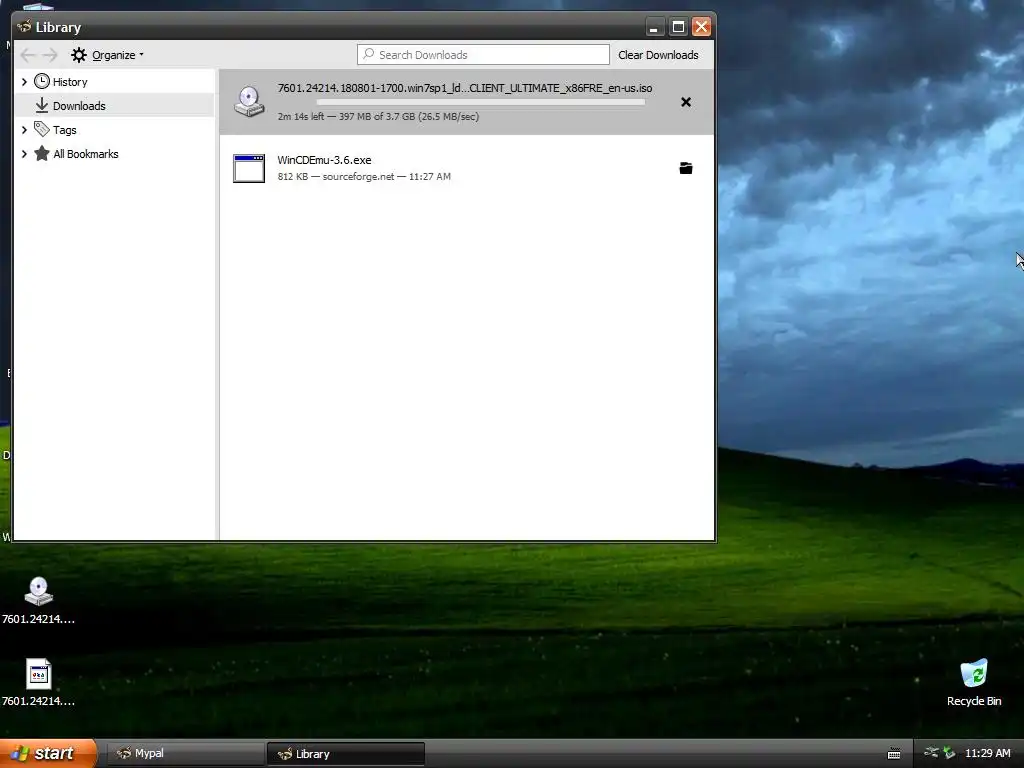Minimize the Library window
Screen dimensions: 1024x768
click(654, 27)
